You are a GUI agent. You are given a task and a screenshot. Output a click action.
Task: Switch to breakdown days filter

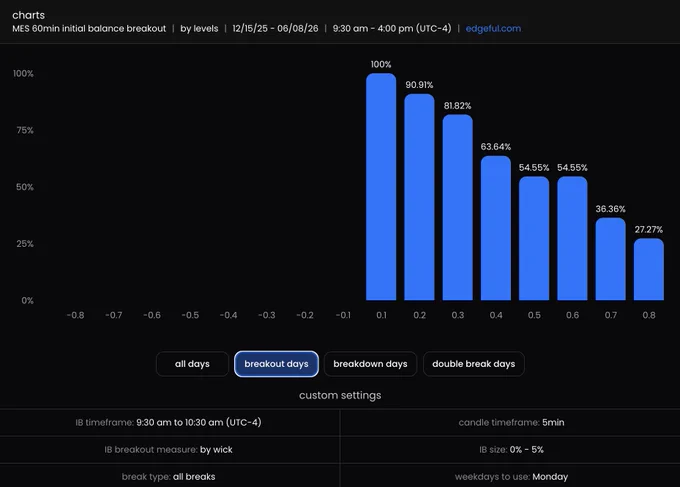[370, 364]
